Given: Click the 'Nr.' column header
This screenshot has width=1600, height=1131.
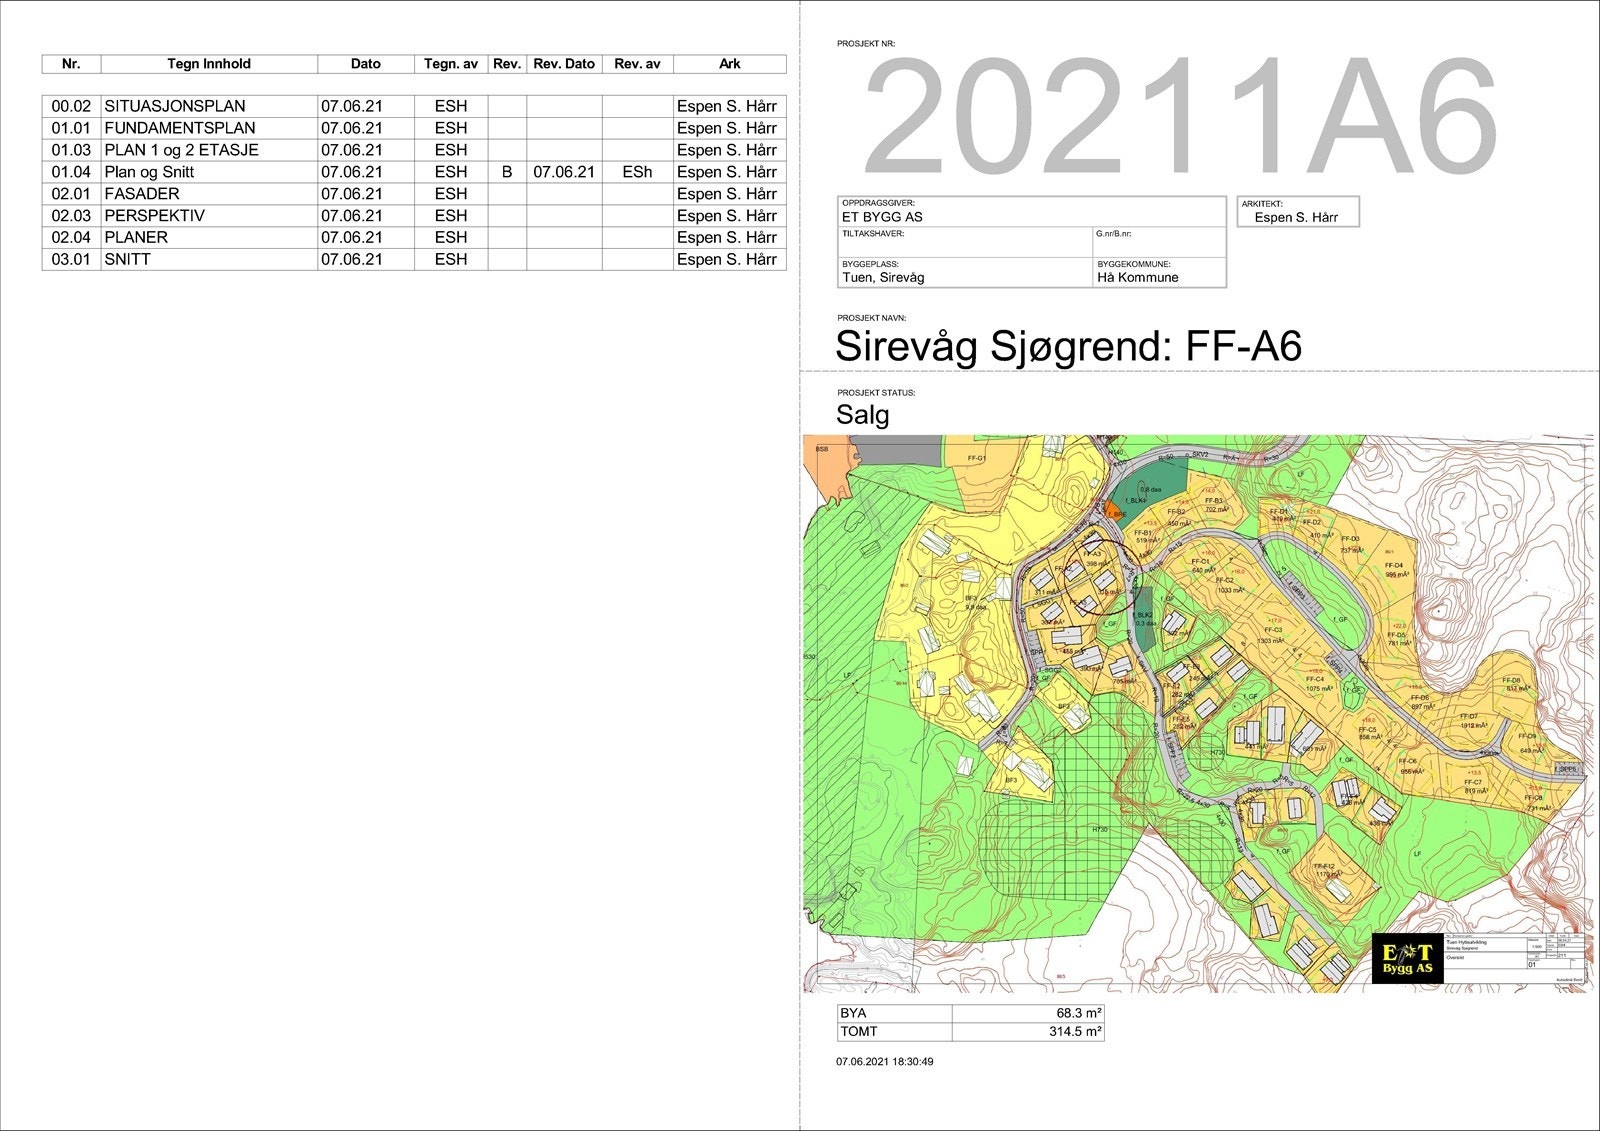Looking at the screenshot, I should [x=71, y=64].
